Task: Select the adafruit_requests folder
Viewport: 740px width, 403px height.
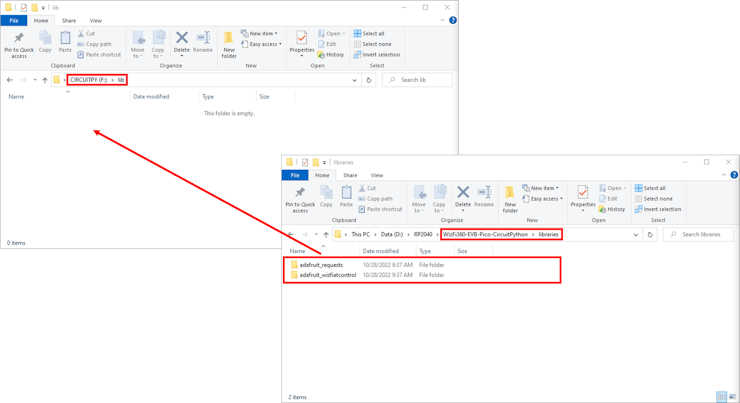Action: point(321,265)
